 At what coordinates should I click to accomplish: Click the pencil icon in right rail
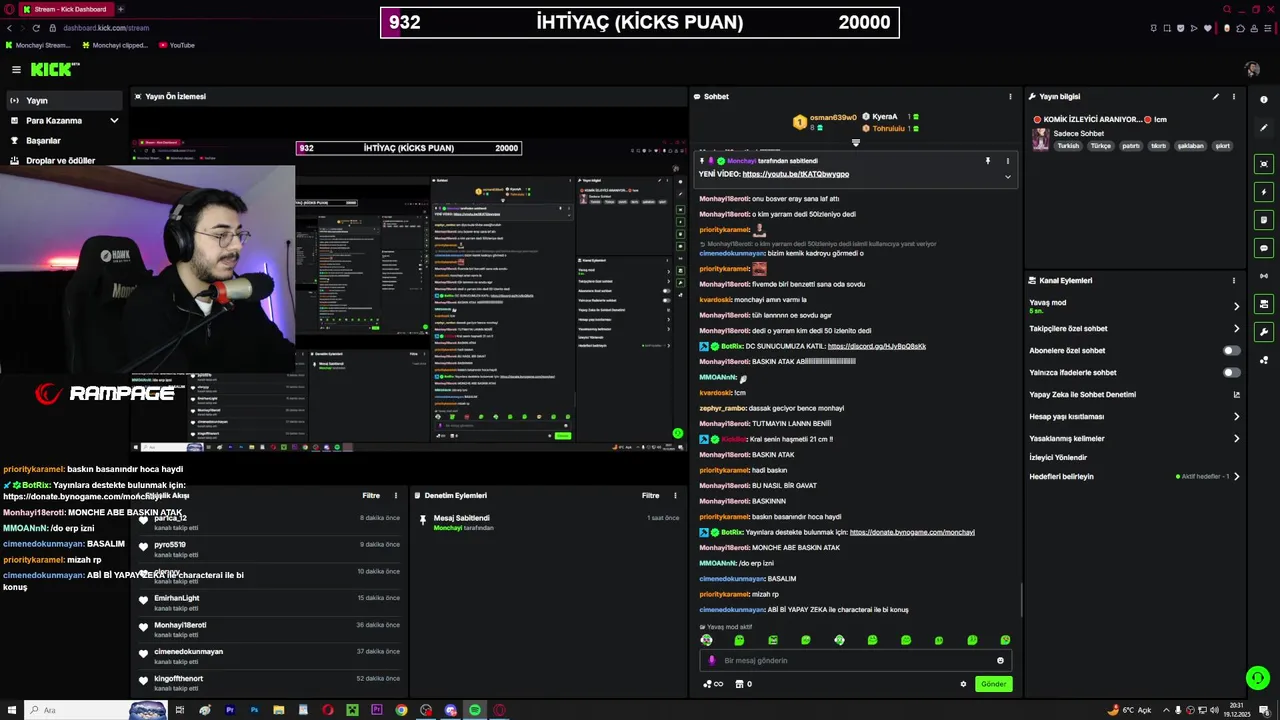(1264, 127)
